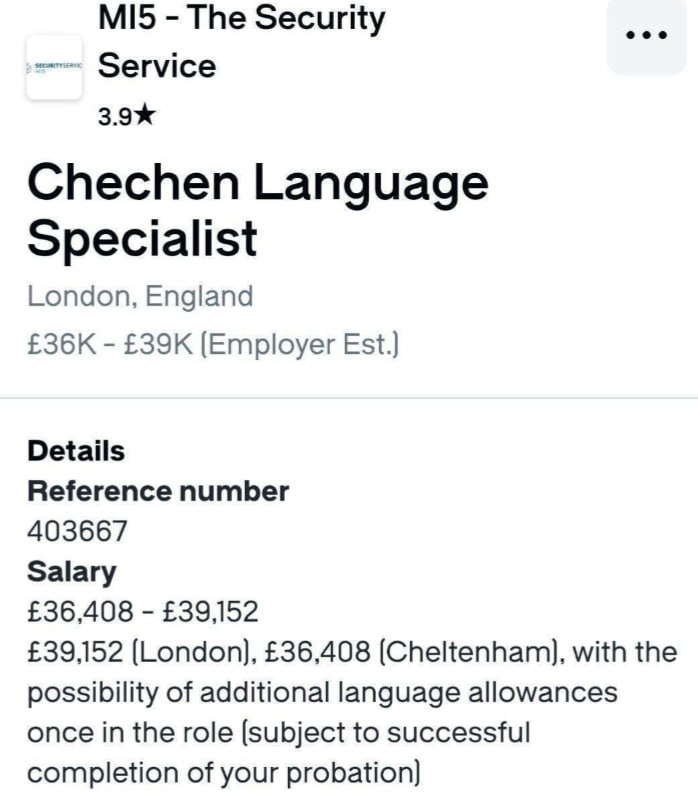Click the "completion of your probation" line

pyautogui.click(x=225, y=773)
